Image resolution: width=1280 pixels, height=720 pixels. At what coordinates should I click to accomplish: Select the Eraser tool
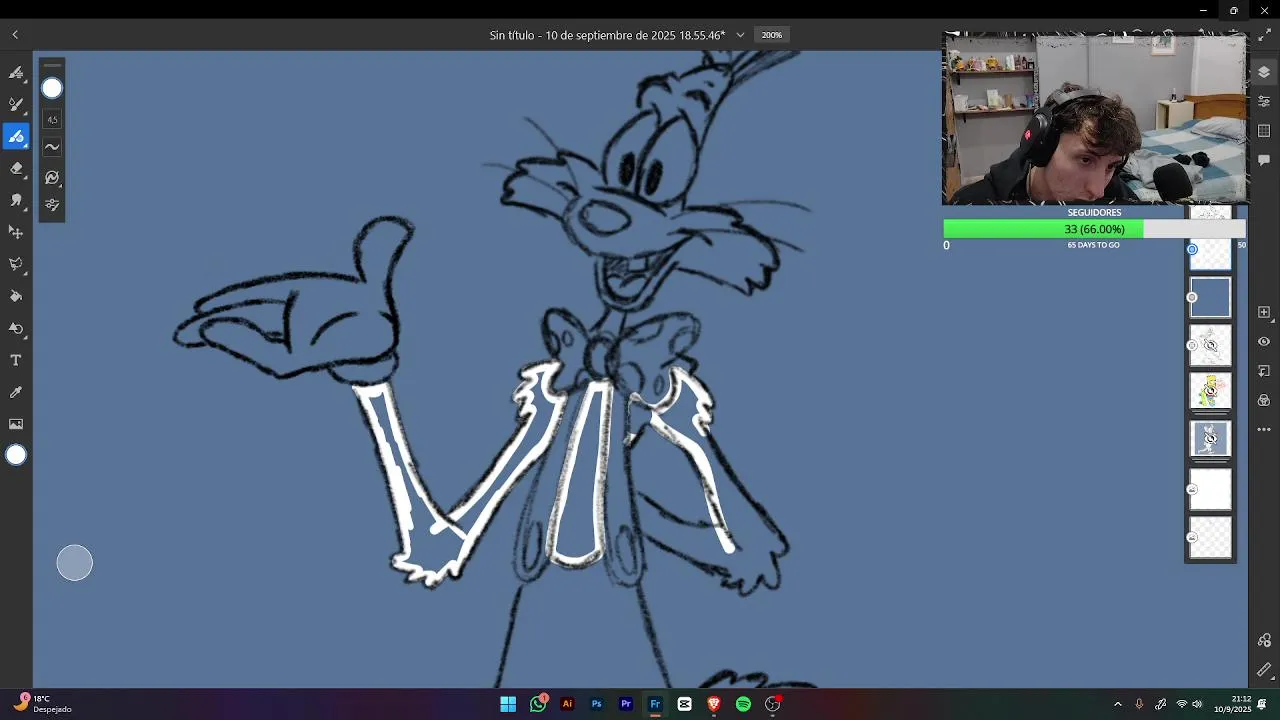[16, 168]
